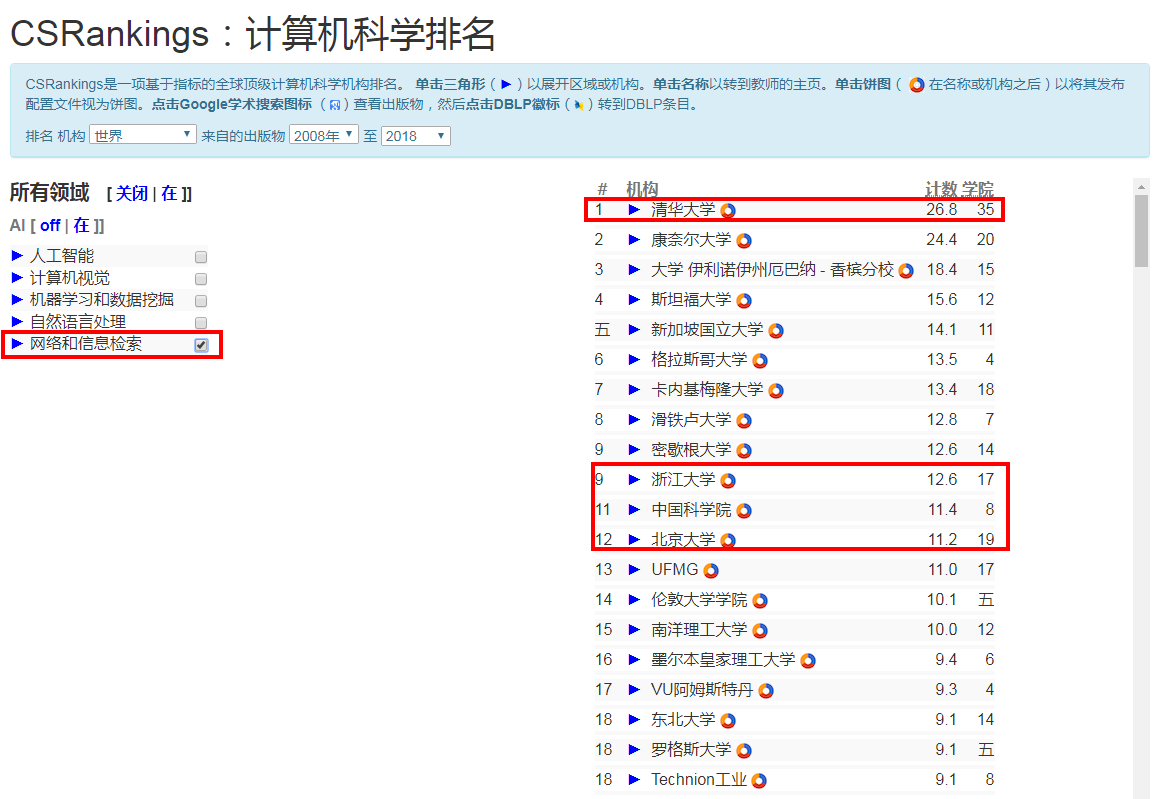
Task: Enable the 人工智能 checkbox
Action: tap(200, 256)
